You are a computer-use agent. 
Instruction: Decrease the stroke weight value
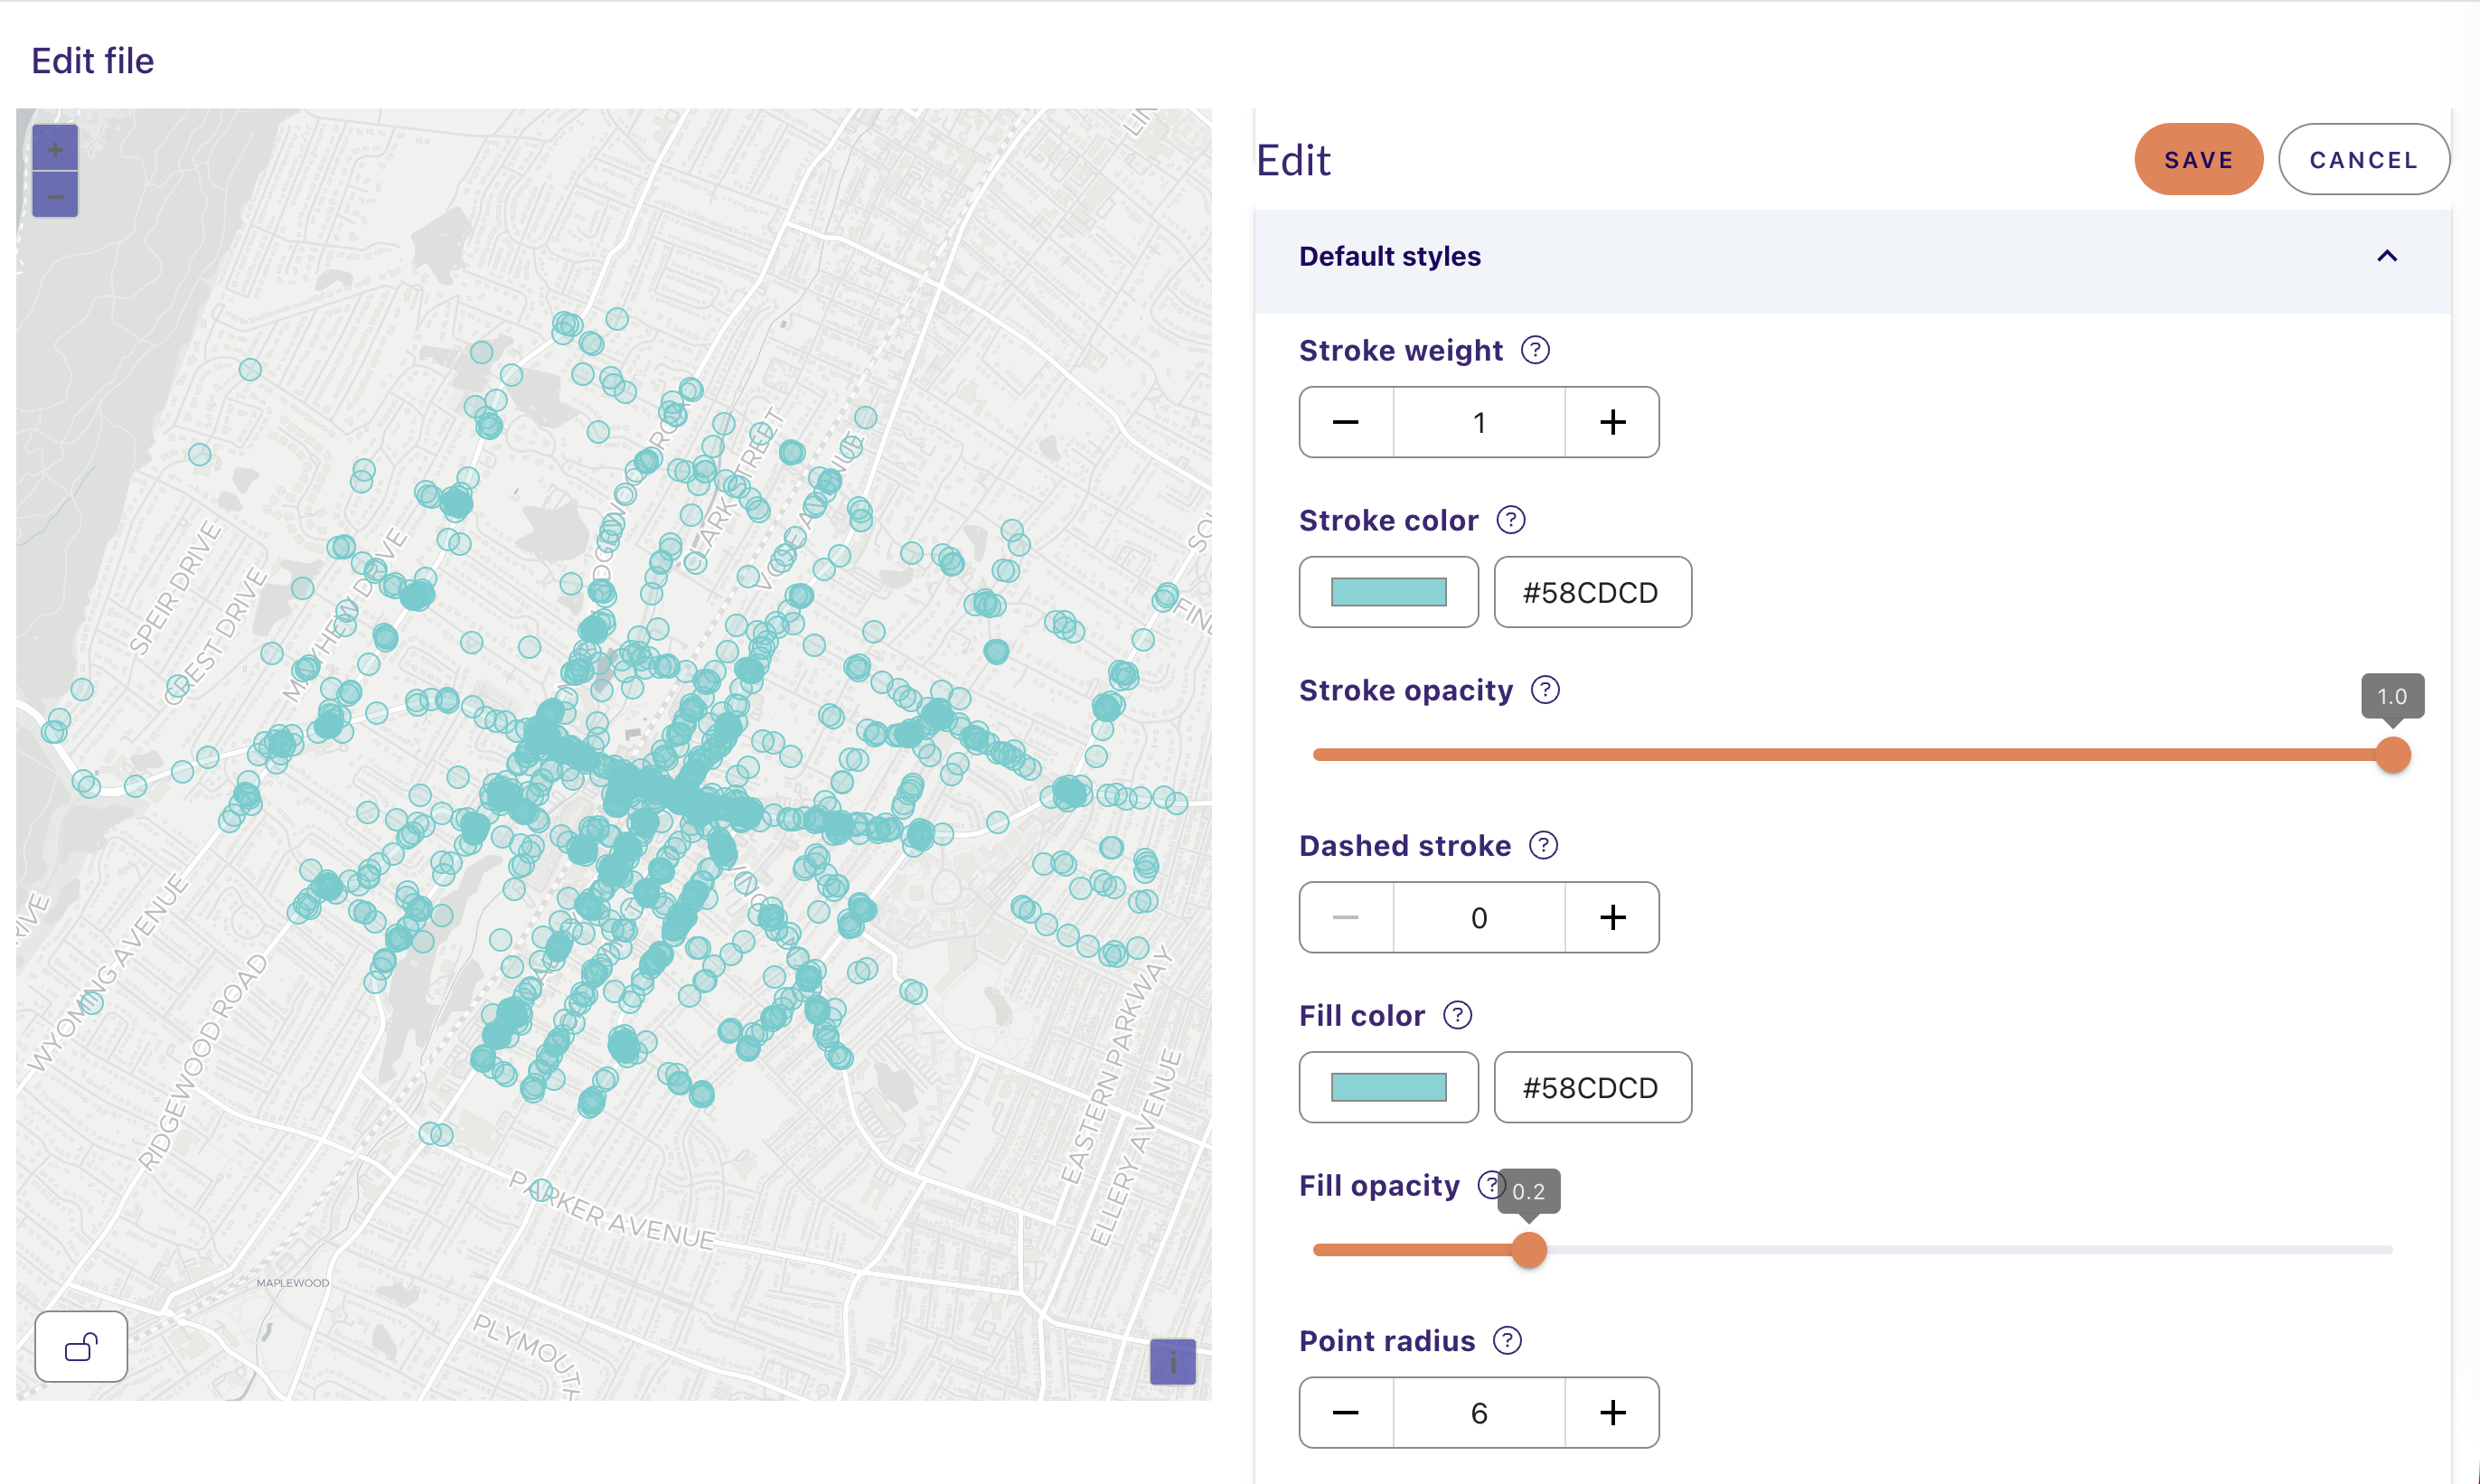[x=1346, y=422]
